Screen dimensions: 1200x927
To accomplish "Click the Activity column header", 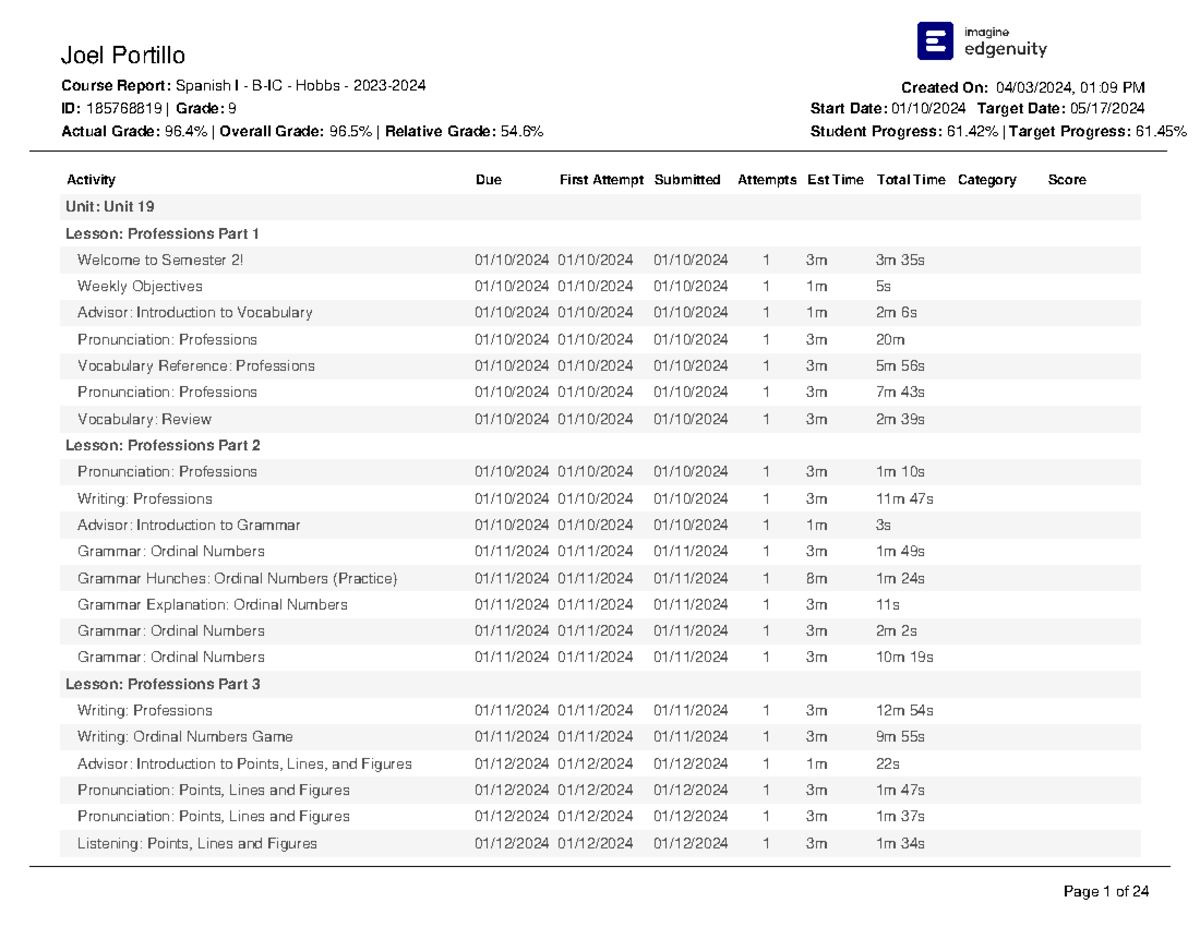I will pos(91,180).
